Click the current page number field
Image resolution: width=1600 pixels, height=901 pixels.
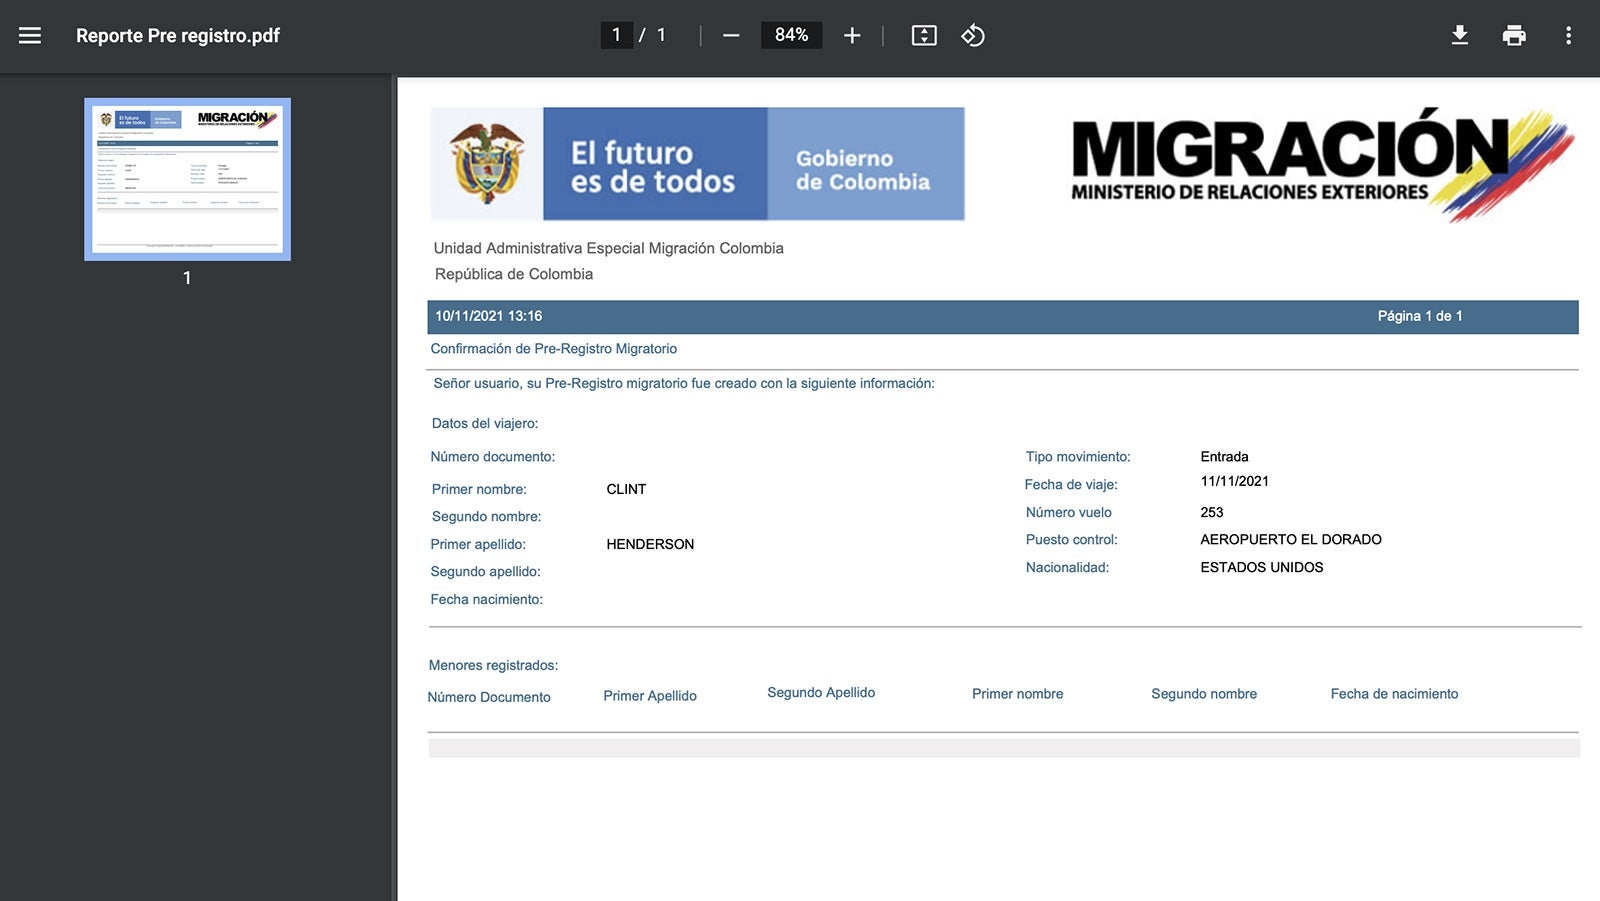[x=616, y=35]
